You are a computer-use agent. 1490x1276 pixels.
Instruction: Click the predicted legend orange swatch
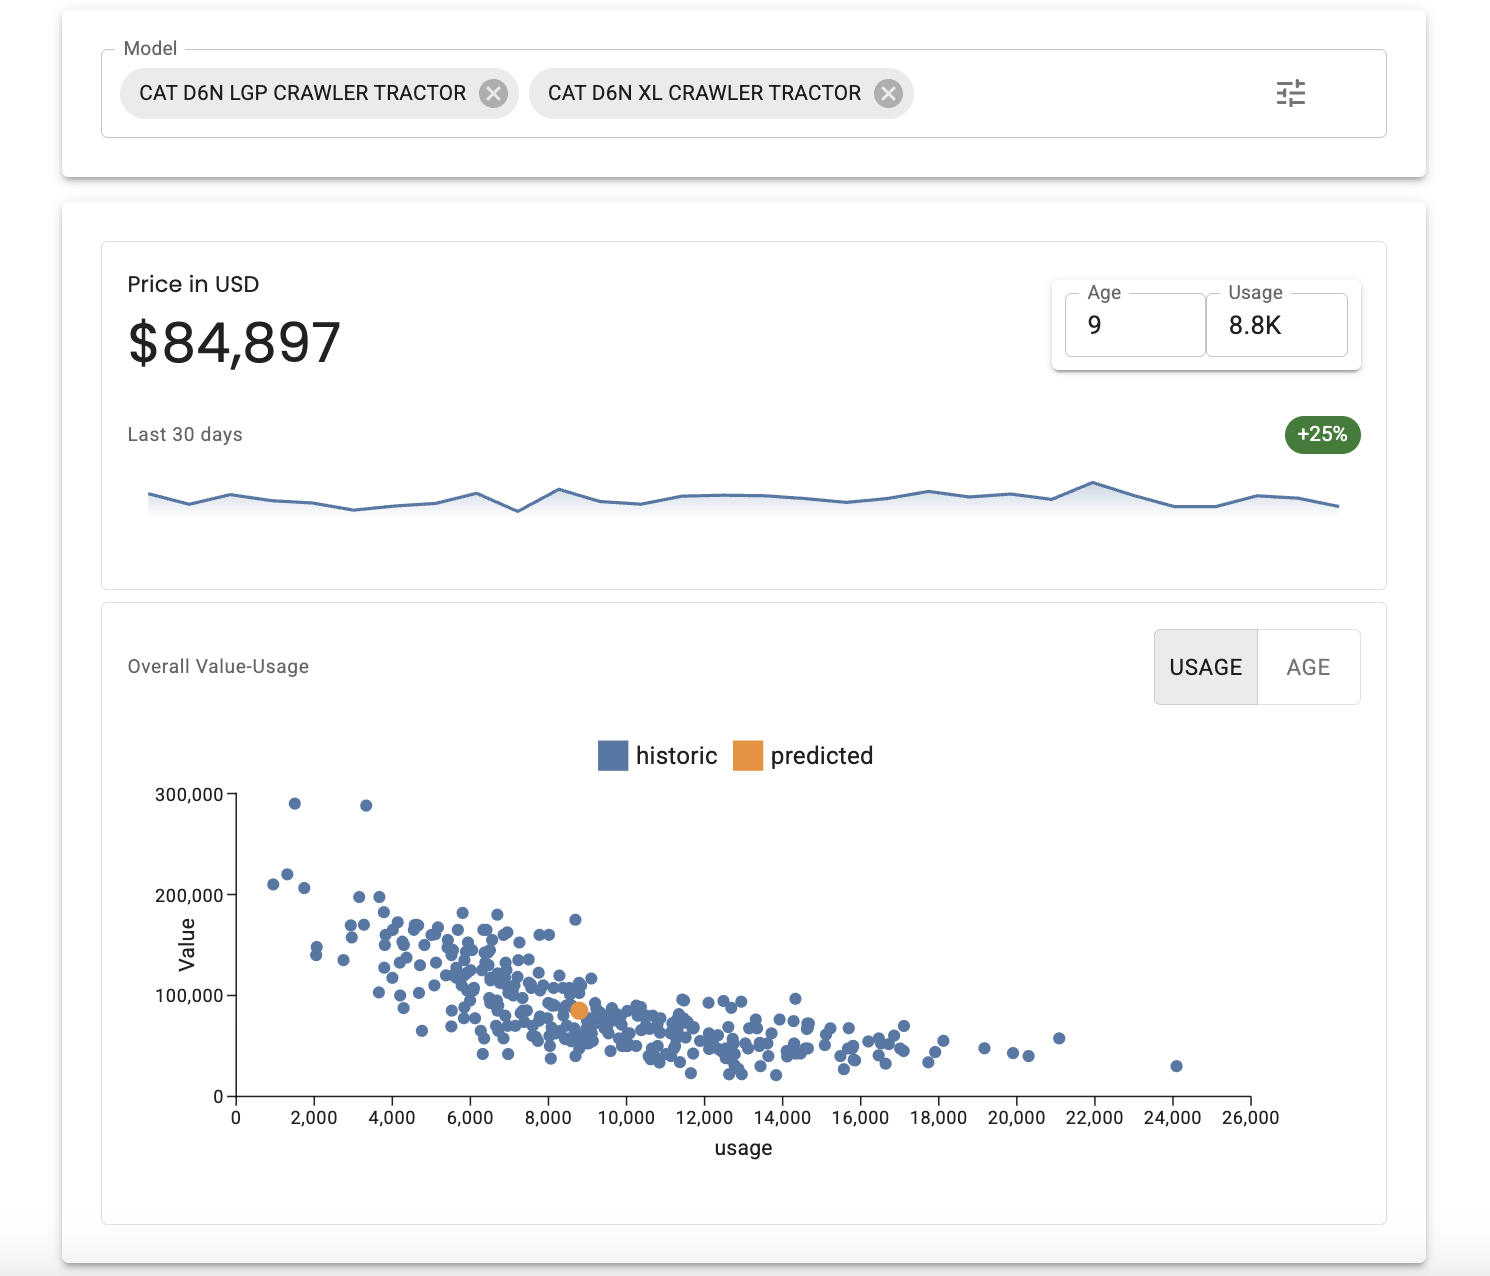pyautogui.click(x=748, y=756)
